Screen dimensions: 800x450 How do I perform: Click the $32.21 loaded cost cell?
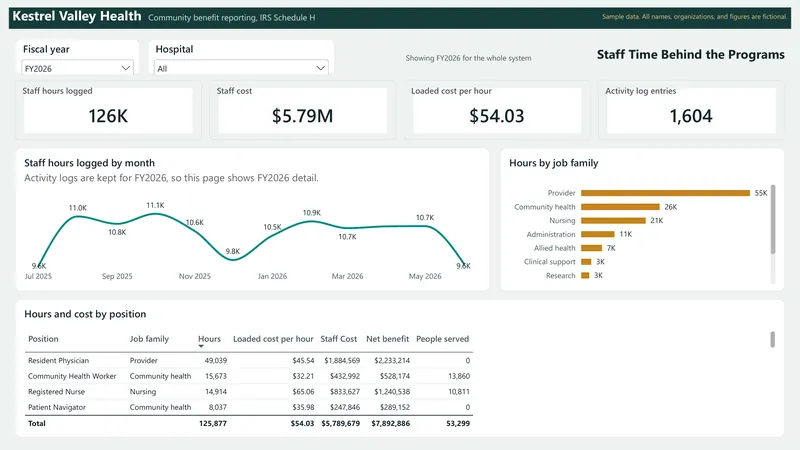point(303,376)
